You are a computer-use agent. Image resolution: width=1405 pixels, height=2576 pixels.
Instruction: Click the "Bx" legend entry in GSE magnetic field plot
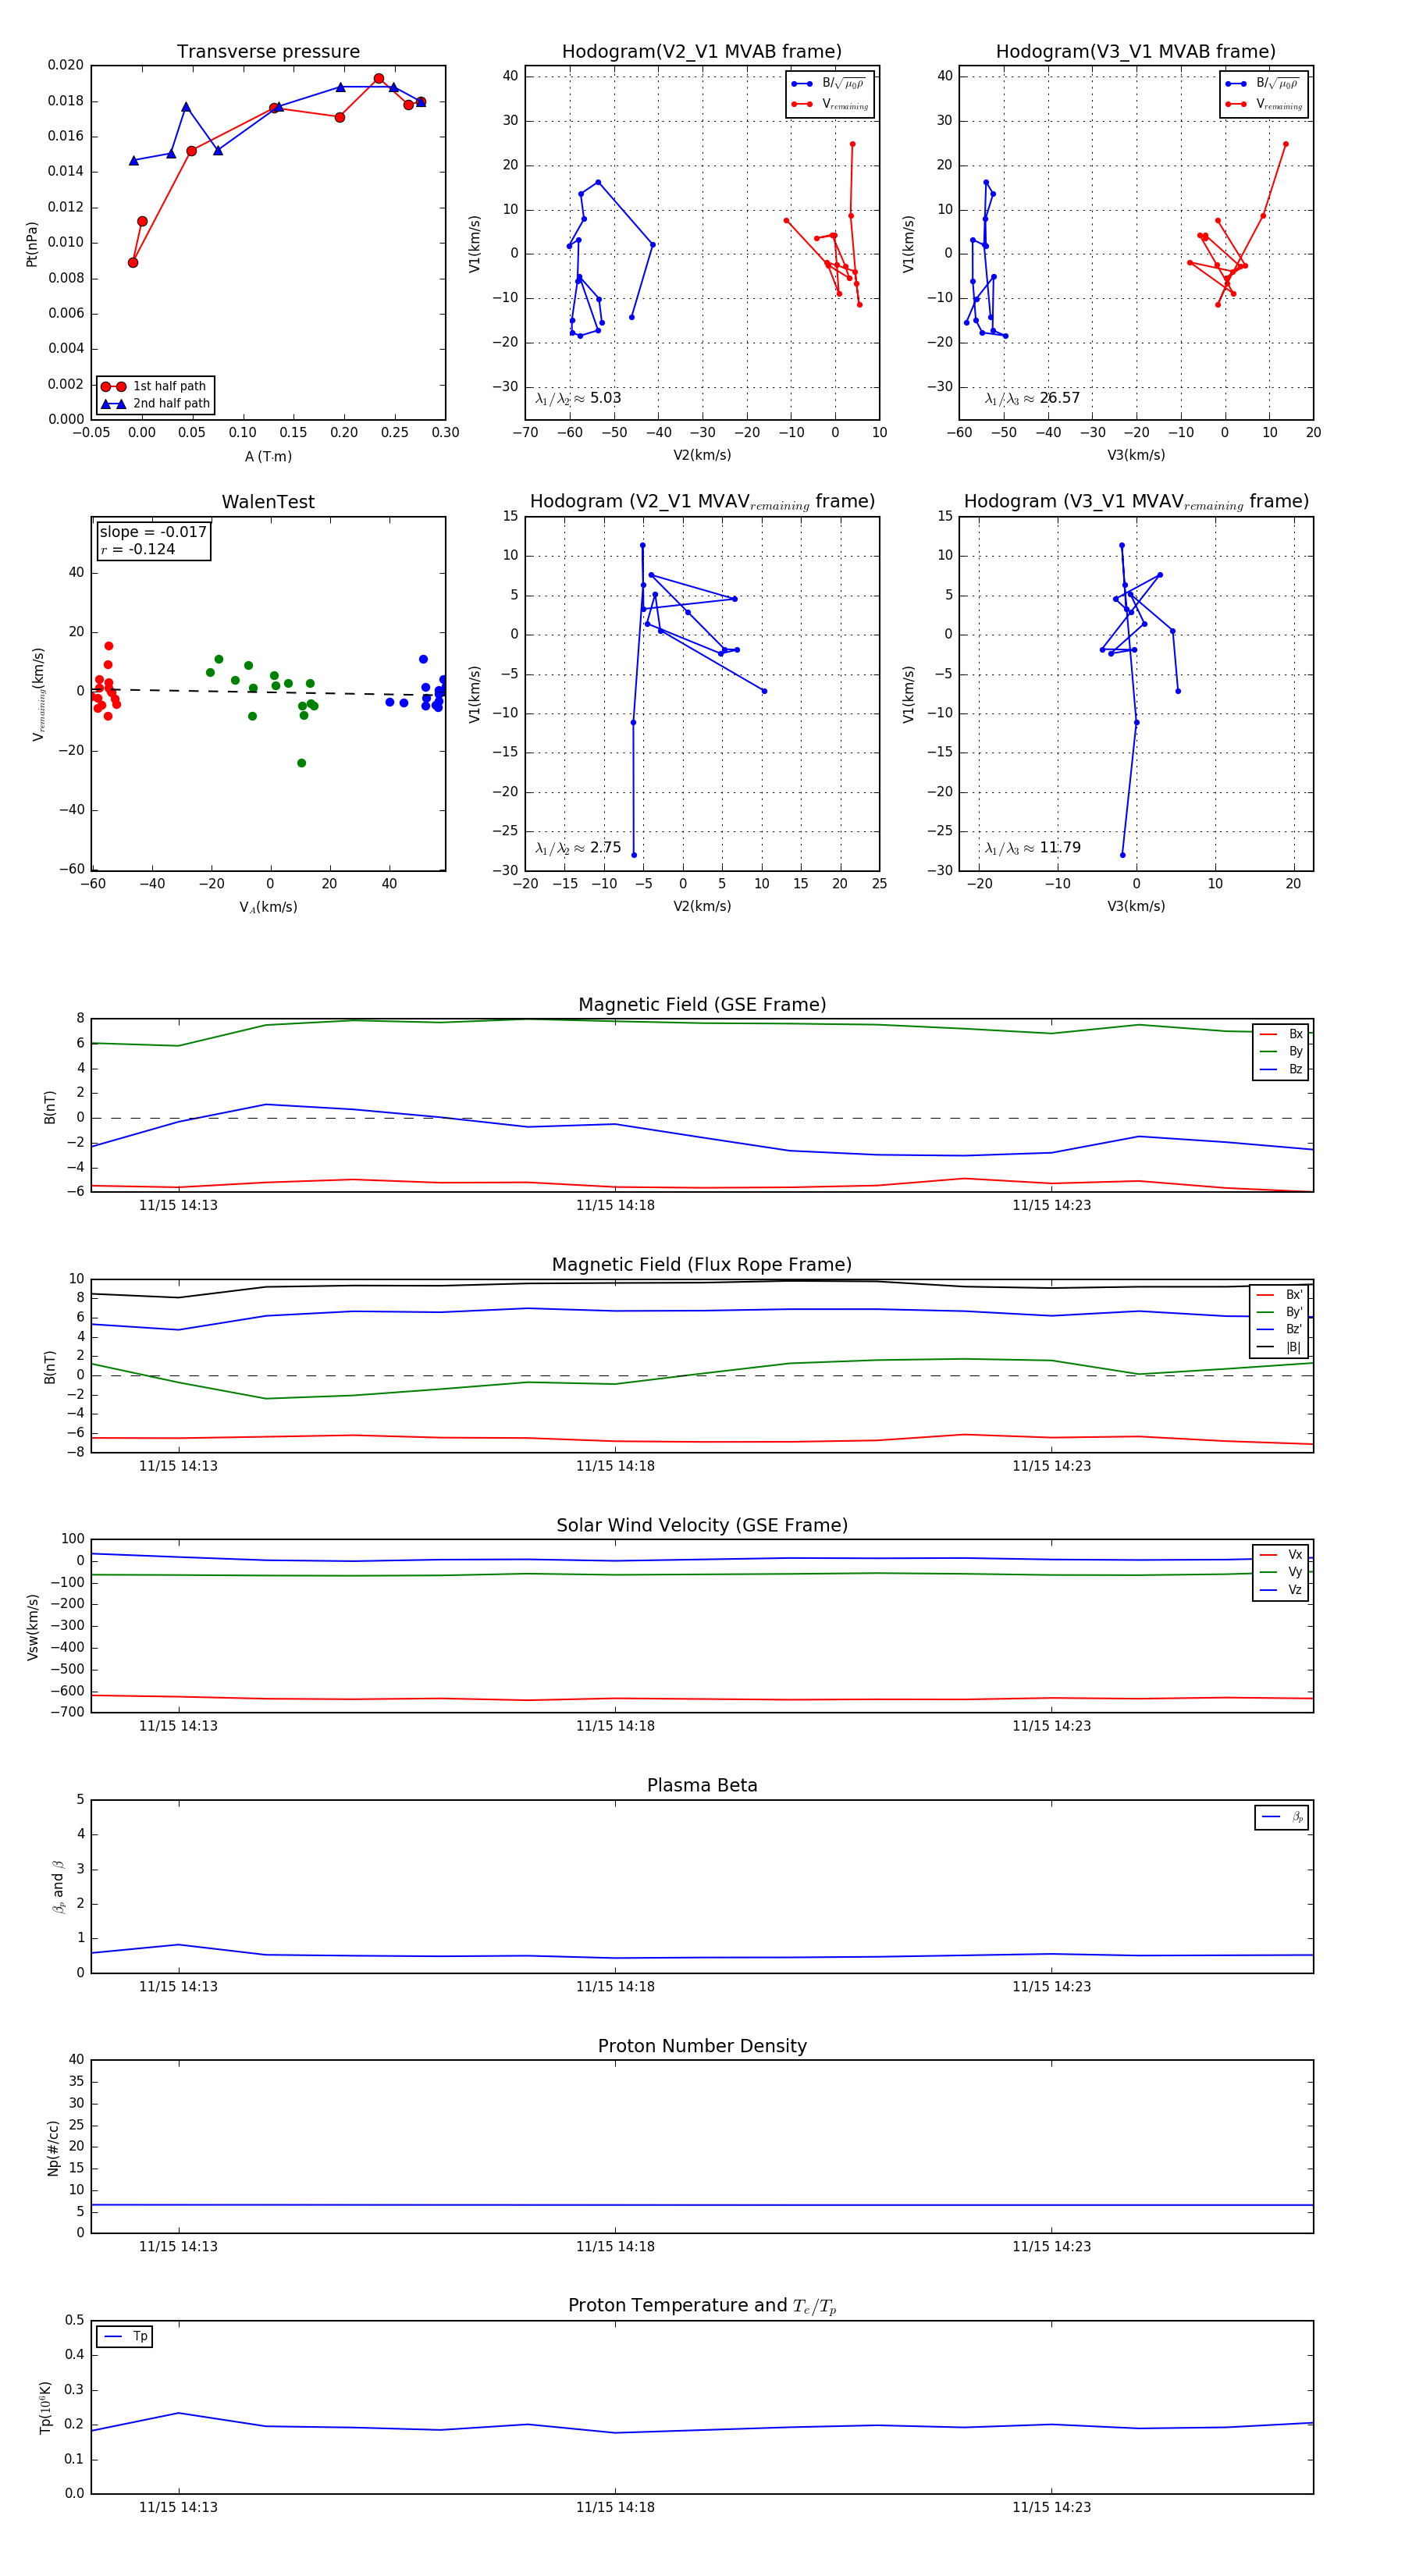1281,1034
